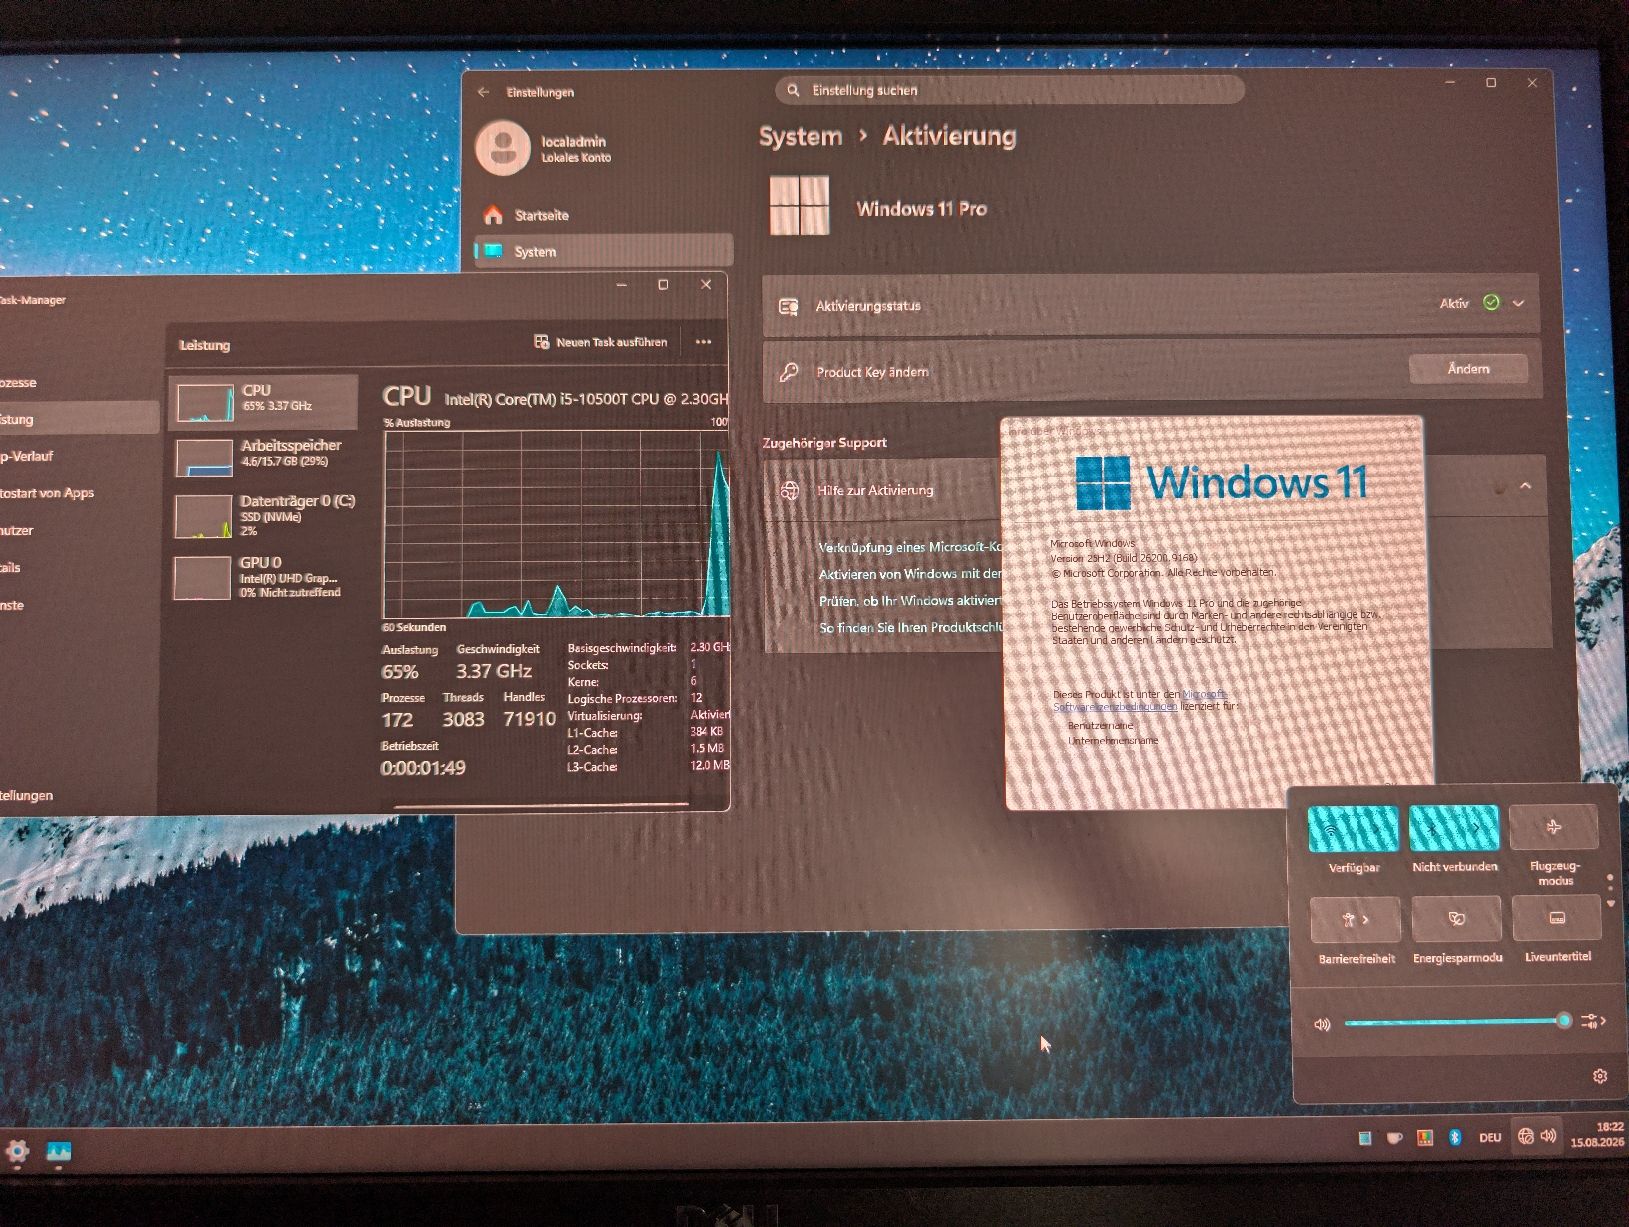Switch input language via DEU indicator
This screenshot has width=1629, height=1227.
1490,1137
